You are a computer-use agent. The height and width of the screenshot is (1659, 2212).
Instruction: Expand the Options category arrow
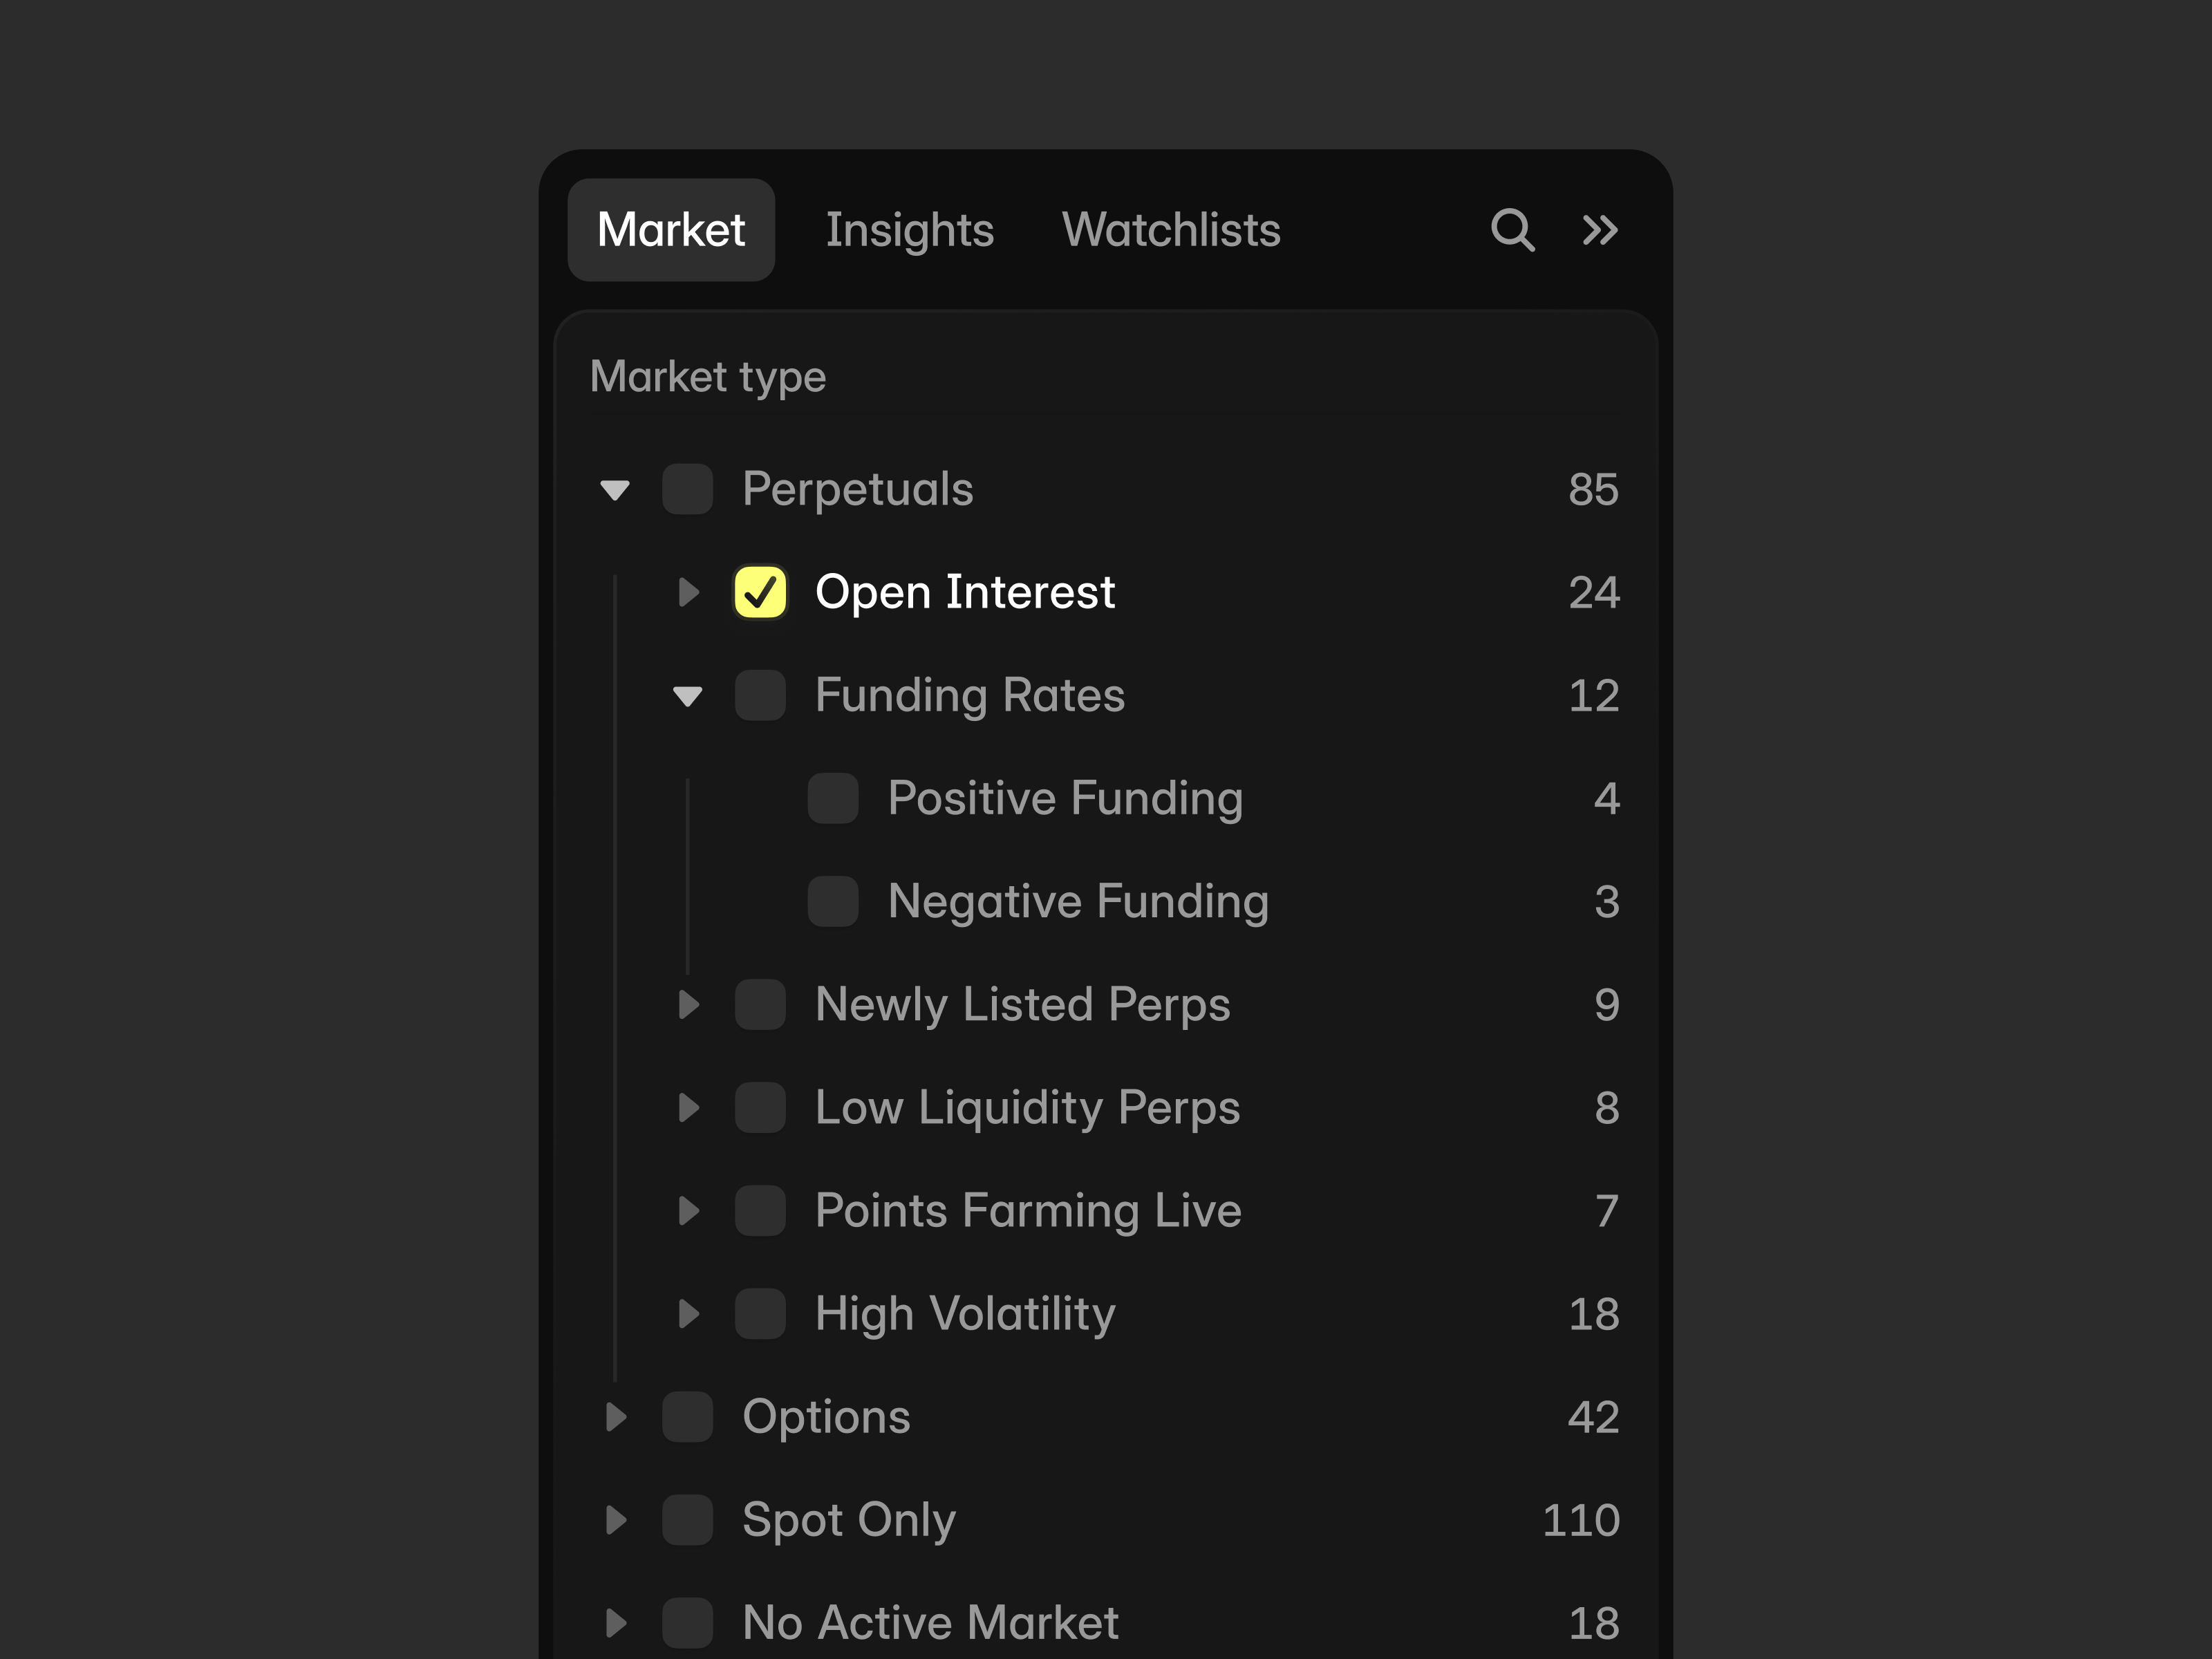[616, 1416]
